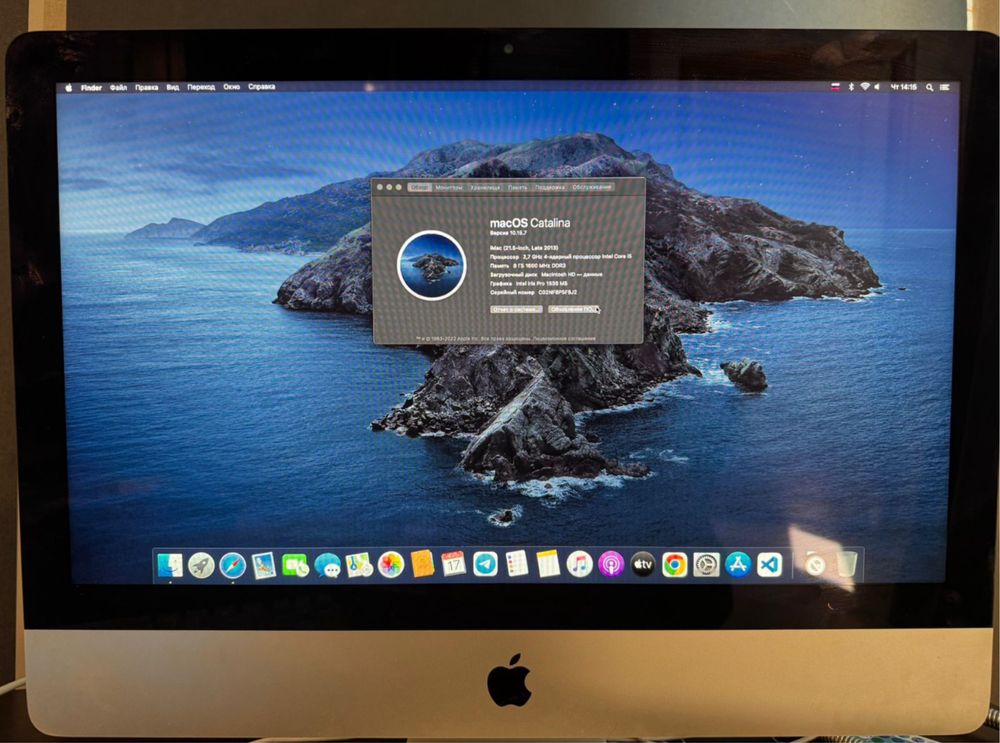Open Maps app in the Dock

[359, 565]
